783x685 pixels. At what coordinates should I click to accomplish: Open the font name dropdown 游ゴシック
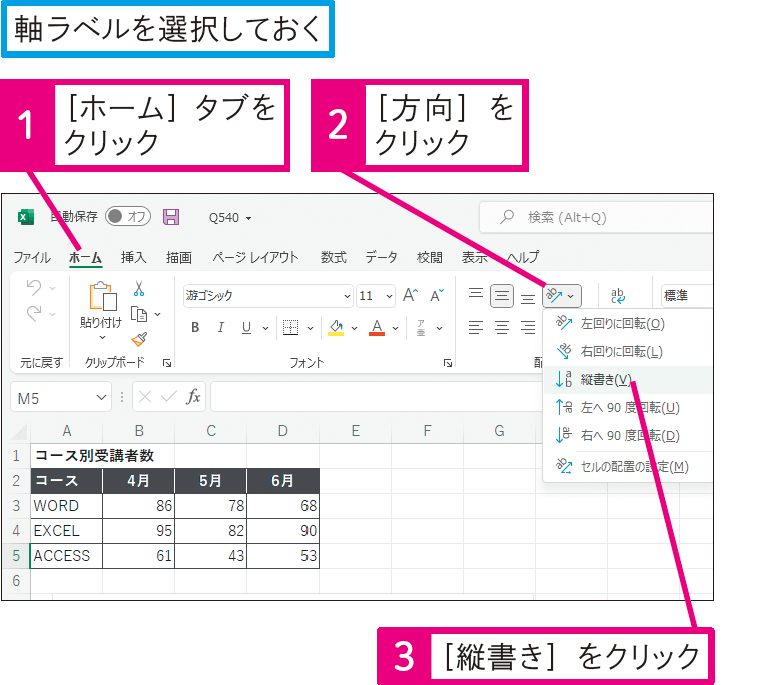(268, 296)
